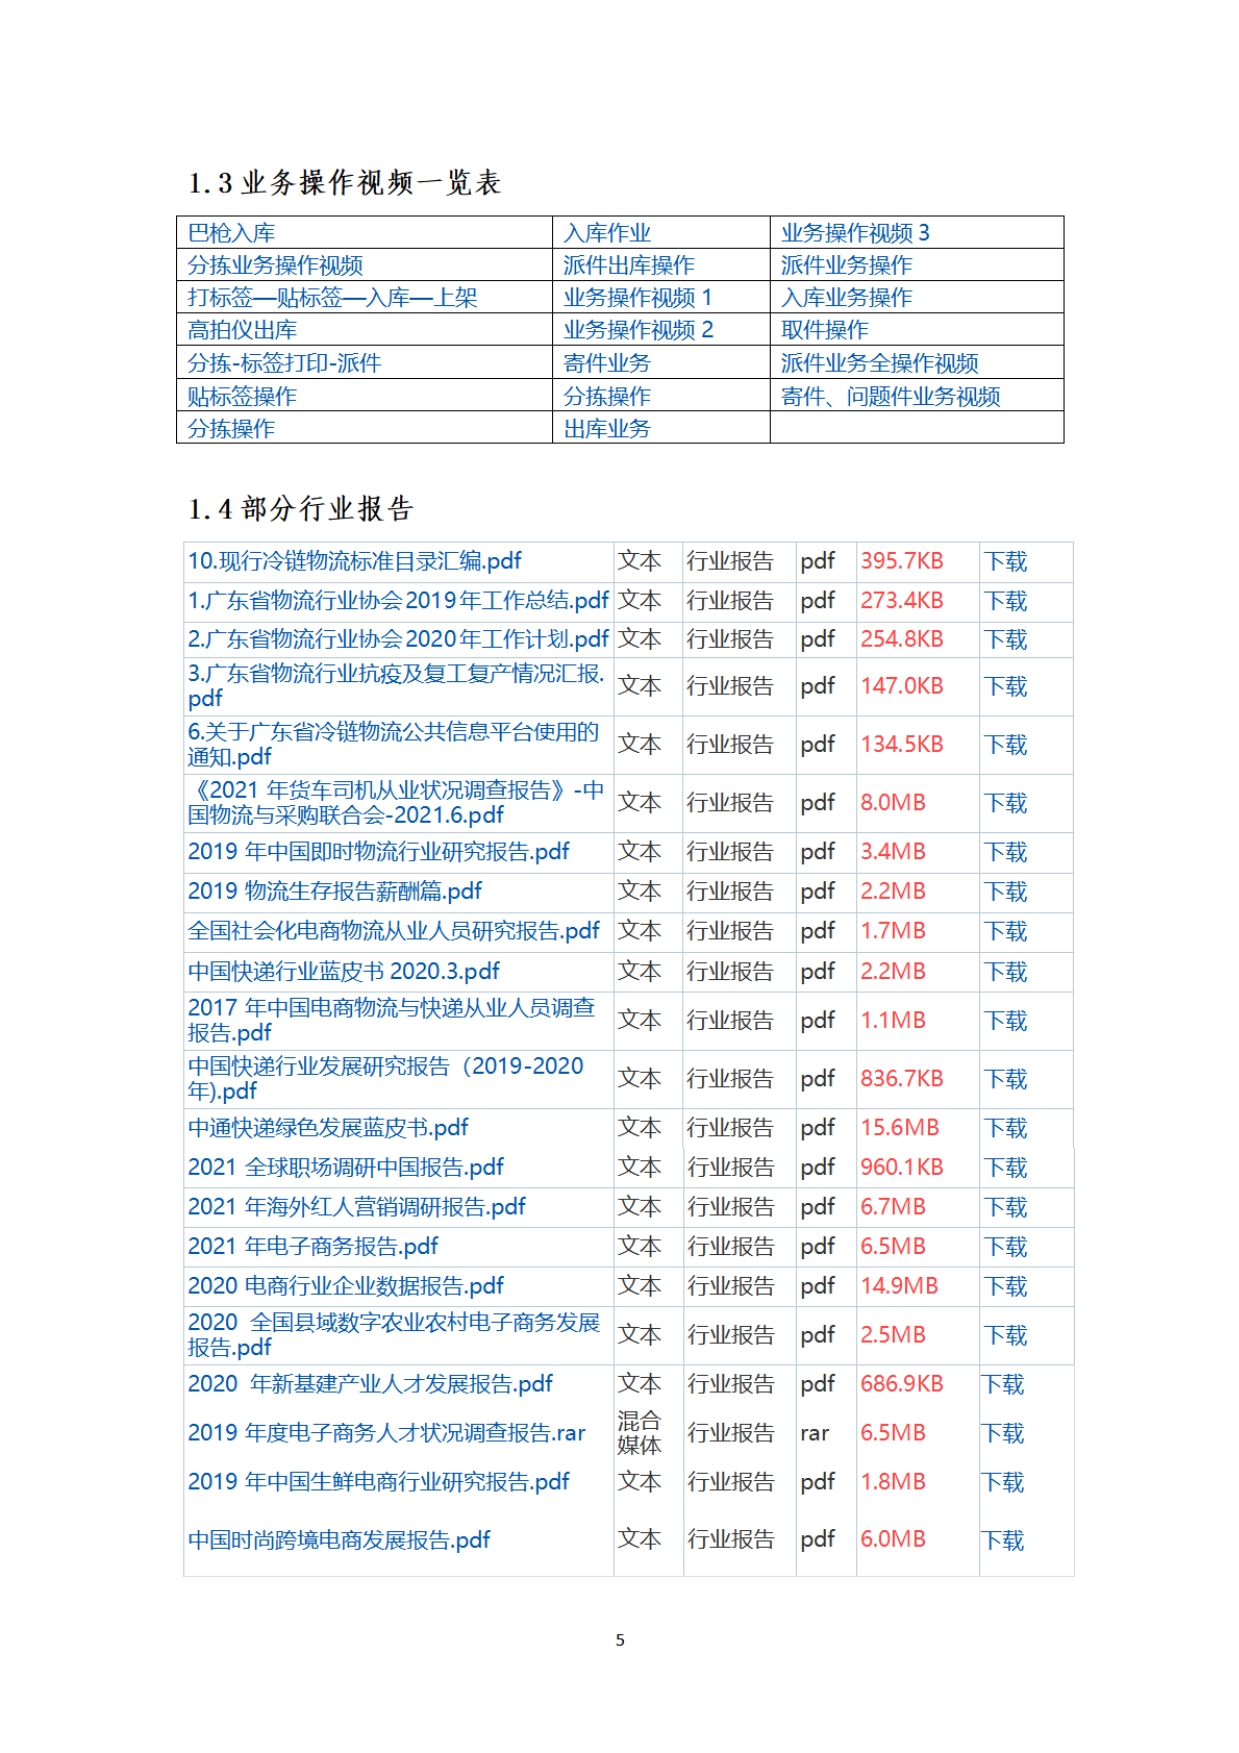Open 2020年新基建产业人才发展报告.pdf
This screenshot has height=1753, width=1239.
pyautogui.click(x=370, y=1383)
